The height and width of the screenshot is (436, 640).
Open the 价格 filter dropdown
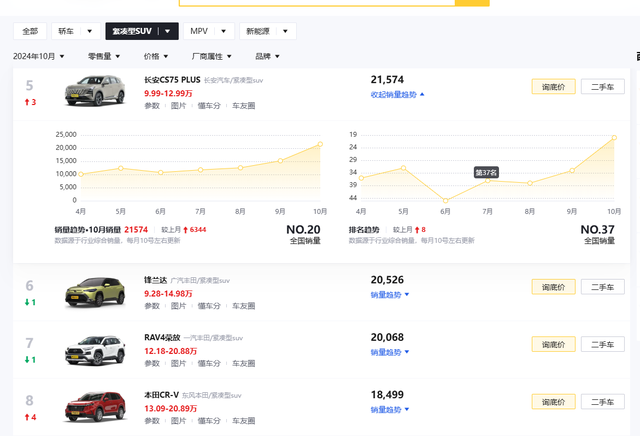pyautogui.click(x=156, y=56)
